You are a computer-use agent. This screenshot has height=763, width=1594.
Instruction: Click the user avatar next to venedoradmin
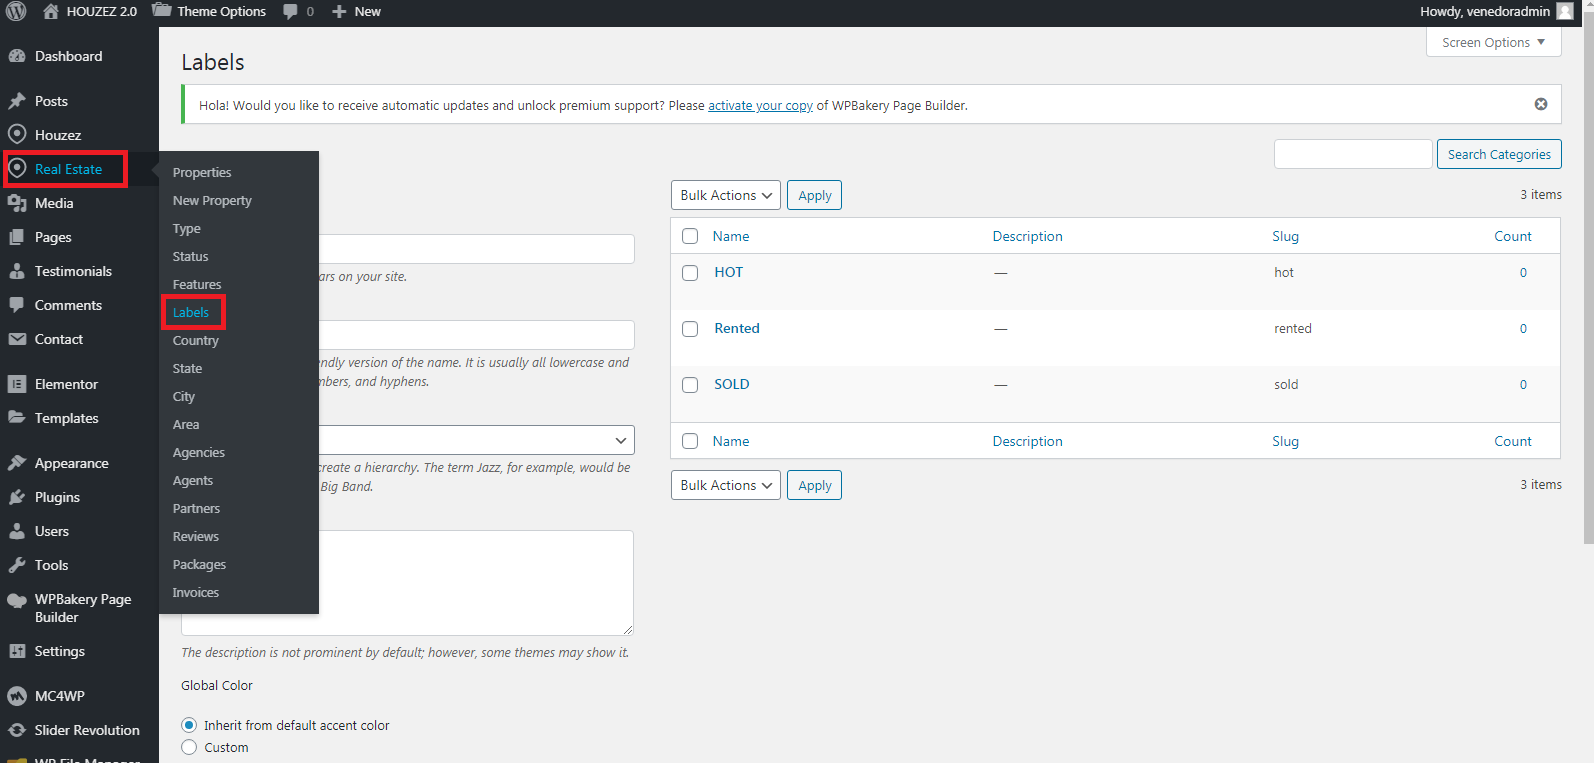click(x=1565, y=11)
